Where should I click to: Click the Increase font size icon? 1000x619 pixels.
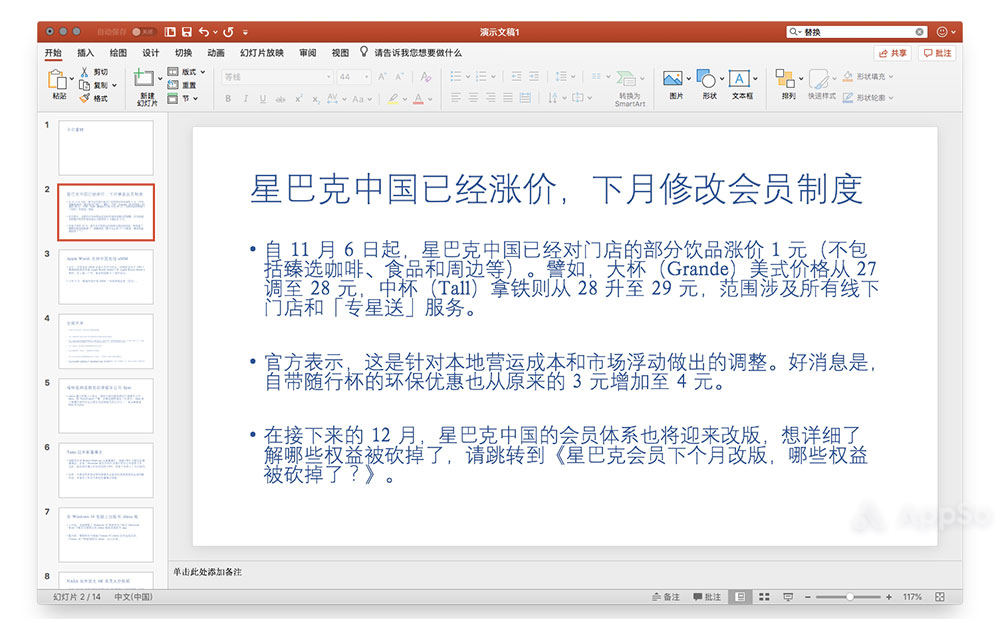(x=382, y=77)
